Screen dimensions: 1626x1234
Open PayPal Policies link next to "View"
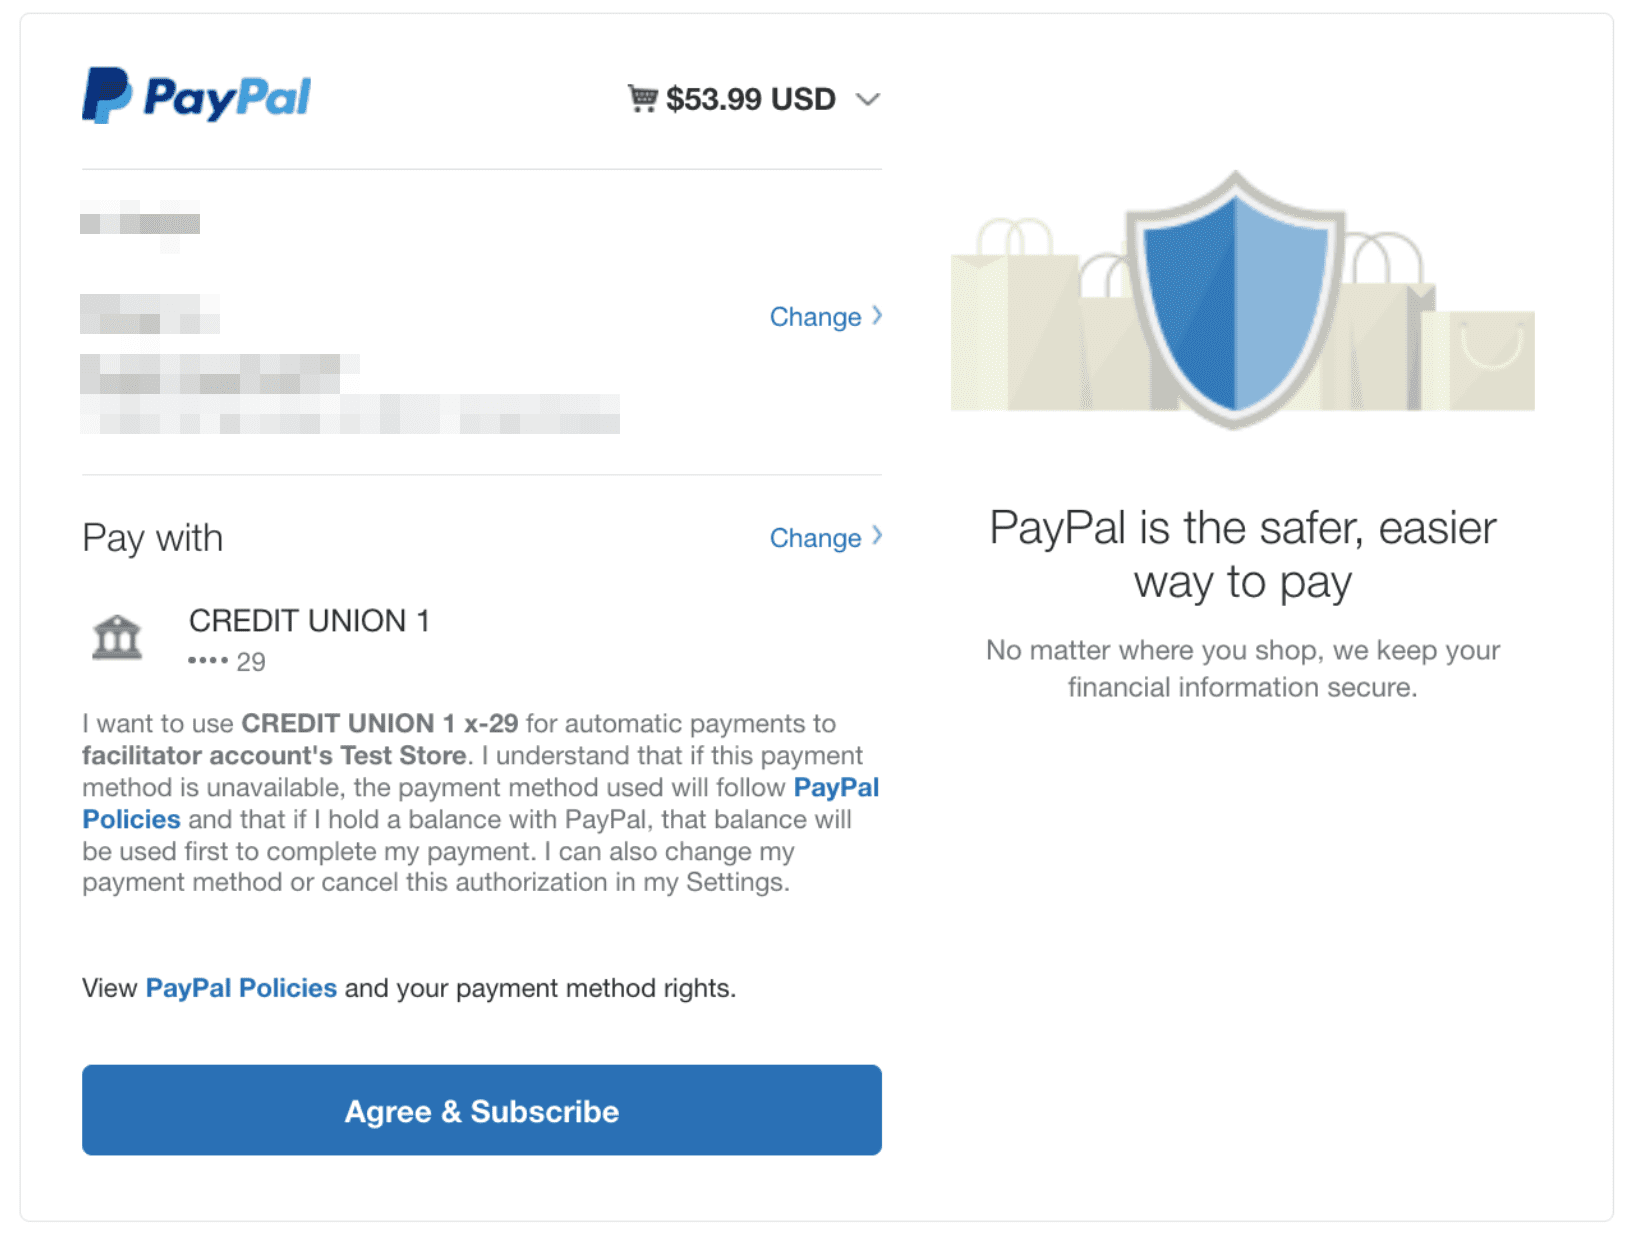pyautogui.click(x=241, y=988)
